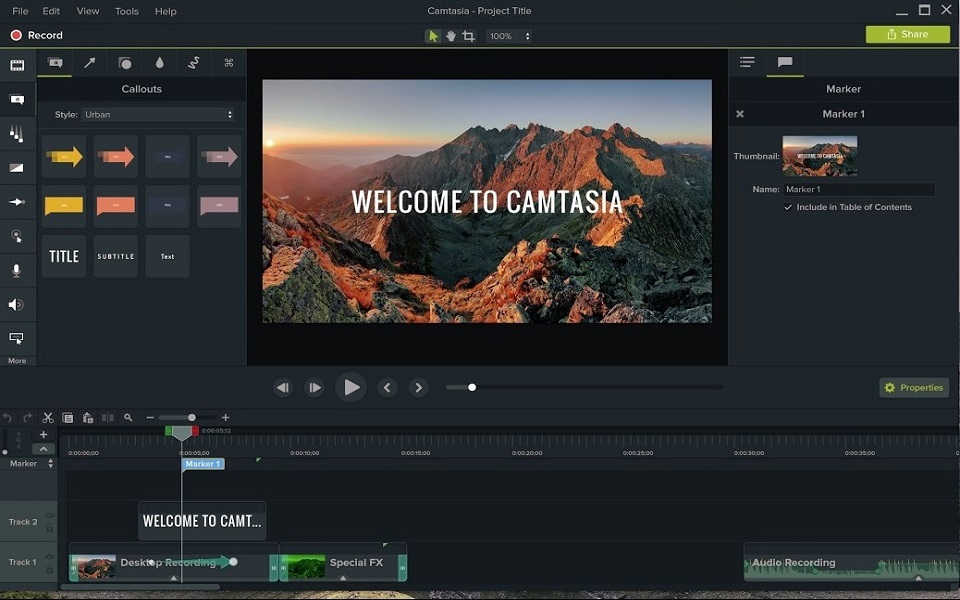
Task: Select the Keystroke Callouts command-key subtab
Action: click(x=229, y=62)
